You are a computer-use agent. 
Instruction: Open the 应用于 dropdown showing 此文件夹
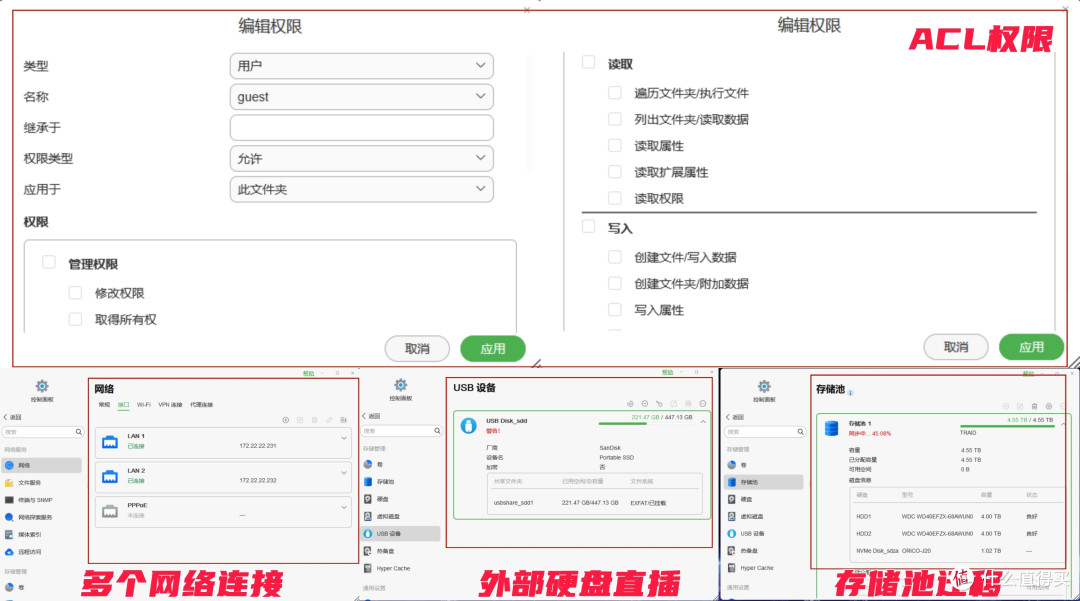(362, 189)
